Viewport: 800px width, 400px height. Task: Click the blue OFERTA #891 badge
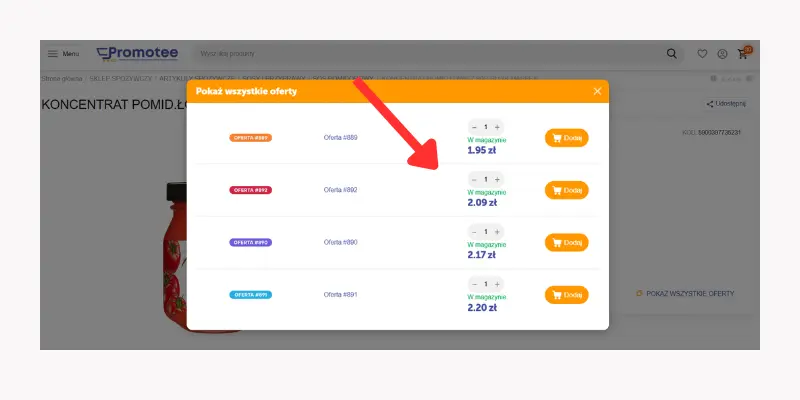[x=251, y=295]
